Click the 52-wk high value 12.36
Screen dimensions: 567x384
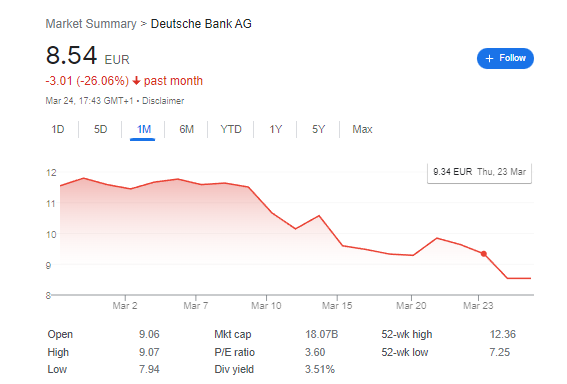pos(503,334)
